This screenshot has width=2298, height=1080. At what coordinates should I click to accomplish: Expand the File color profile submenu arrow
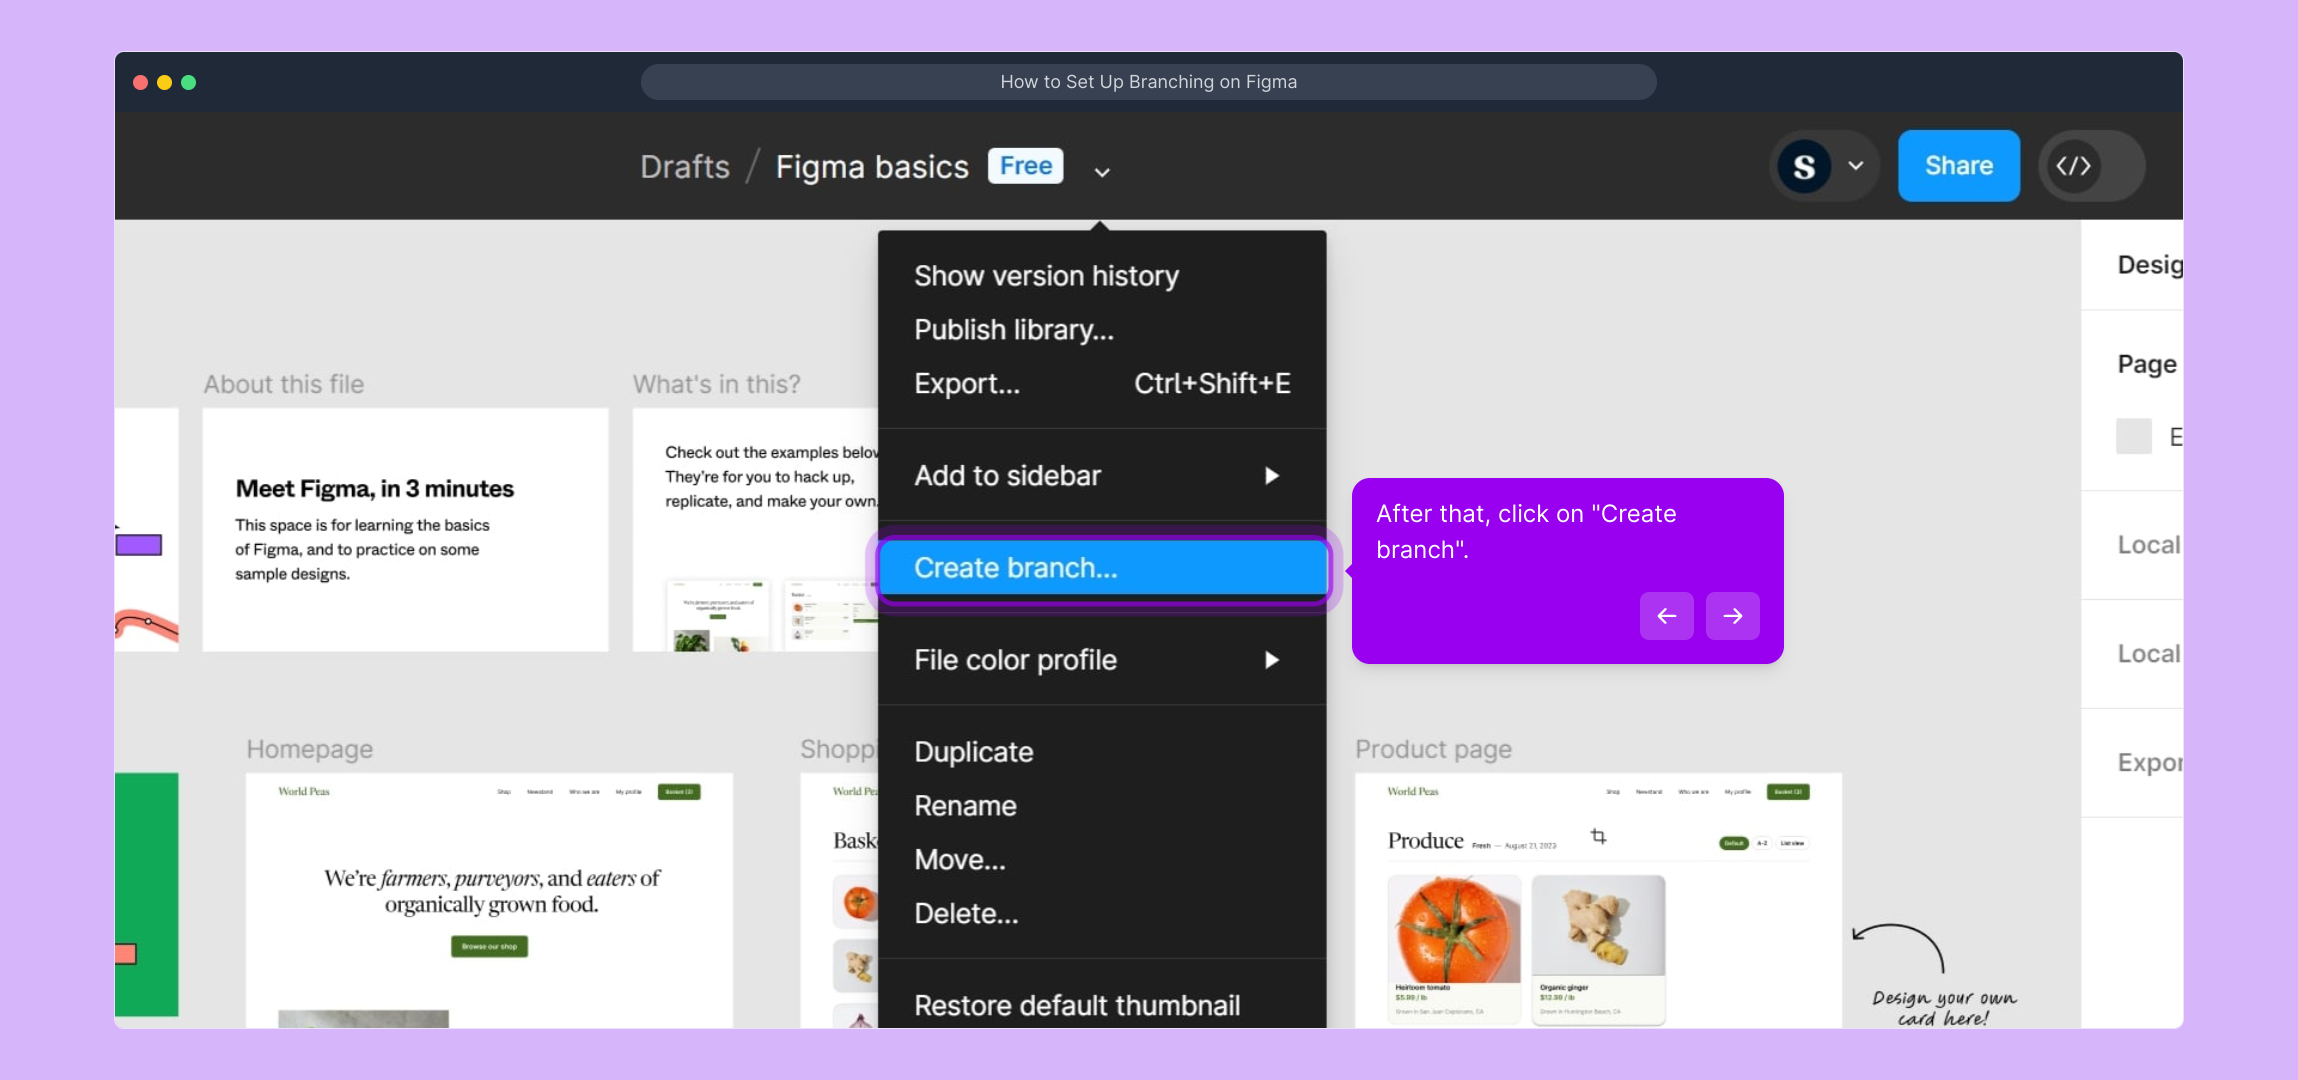pyautogui.click(x=1271, y=660)
